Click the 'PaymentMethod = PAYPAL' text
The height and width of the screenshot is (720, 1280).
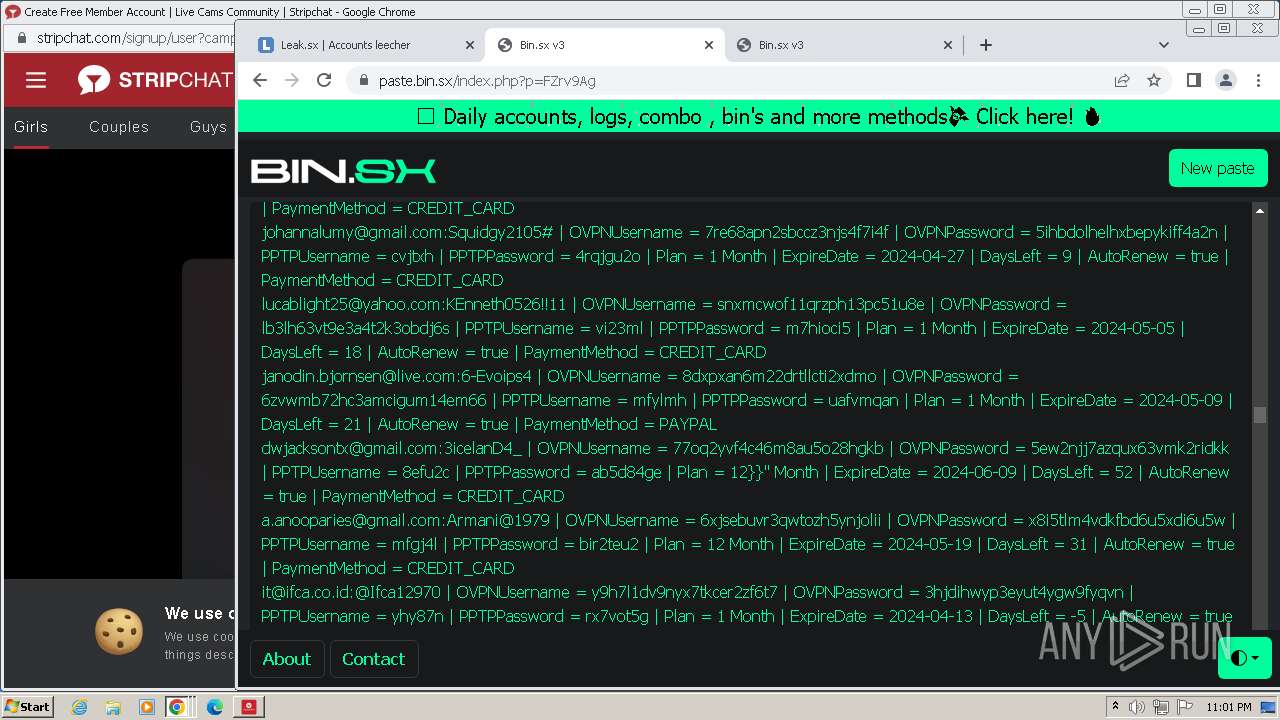(x=620, y=424)
